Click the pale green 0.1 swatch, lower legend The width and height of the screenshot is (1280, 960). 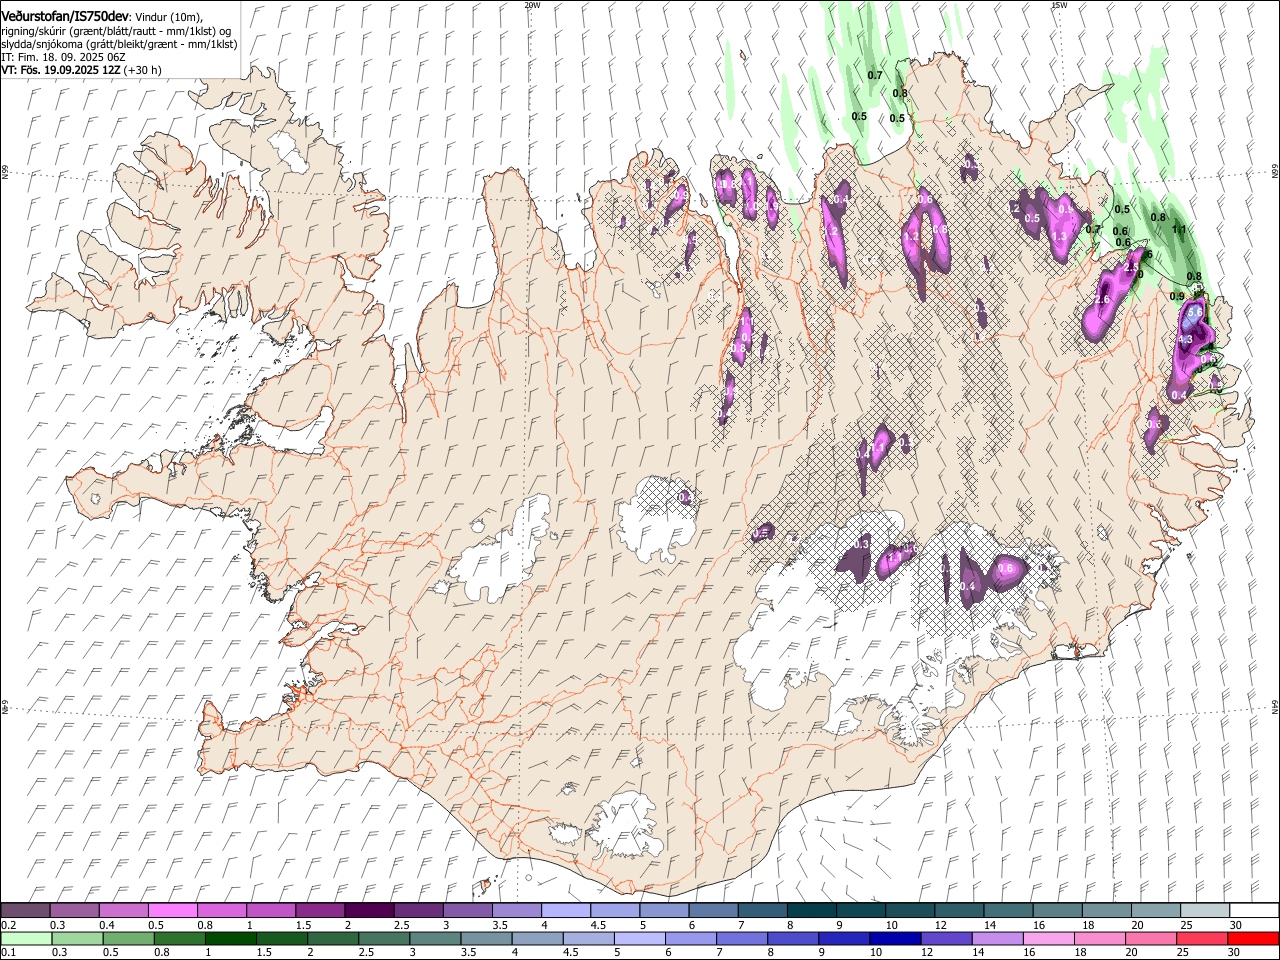pos(26,938)
